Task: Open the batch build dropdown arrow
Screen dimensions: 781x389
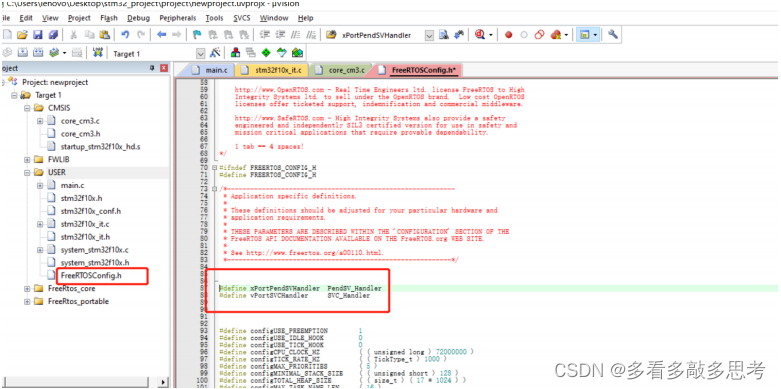Action: [x=65, y=52]
